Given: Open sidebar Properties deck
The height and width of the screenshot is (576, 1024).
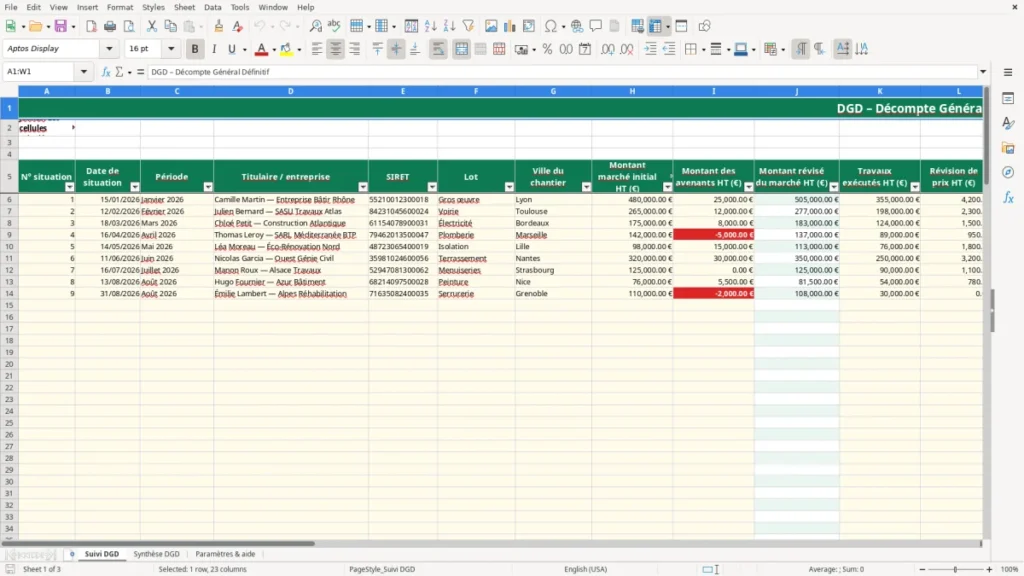Looking at the screenshot, I should (1008, 98).
